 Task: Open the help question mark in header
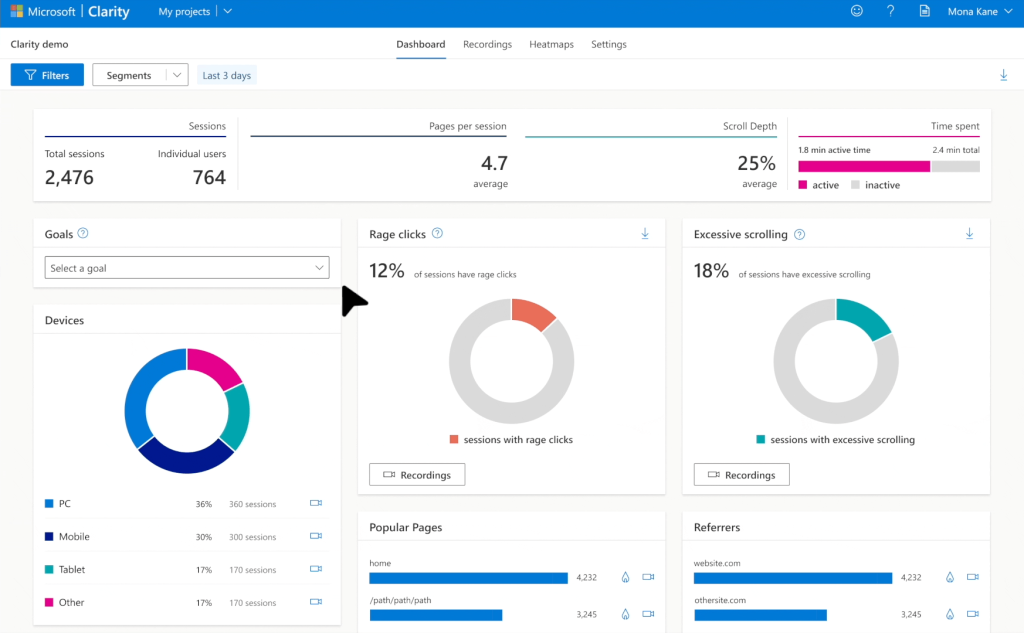(890, 11)
